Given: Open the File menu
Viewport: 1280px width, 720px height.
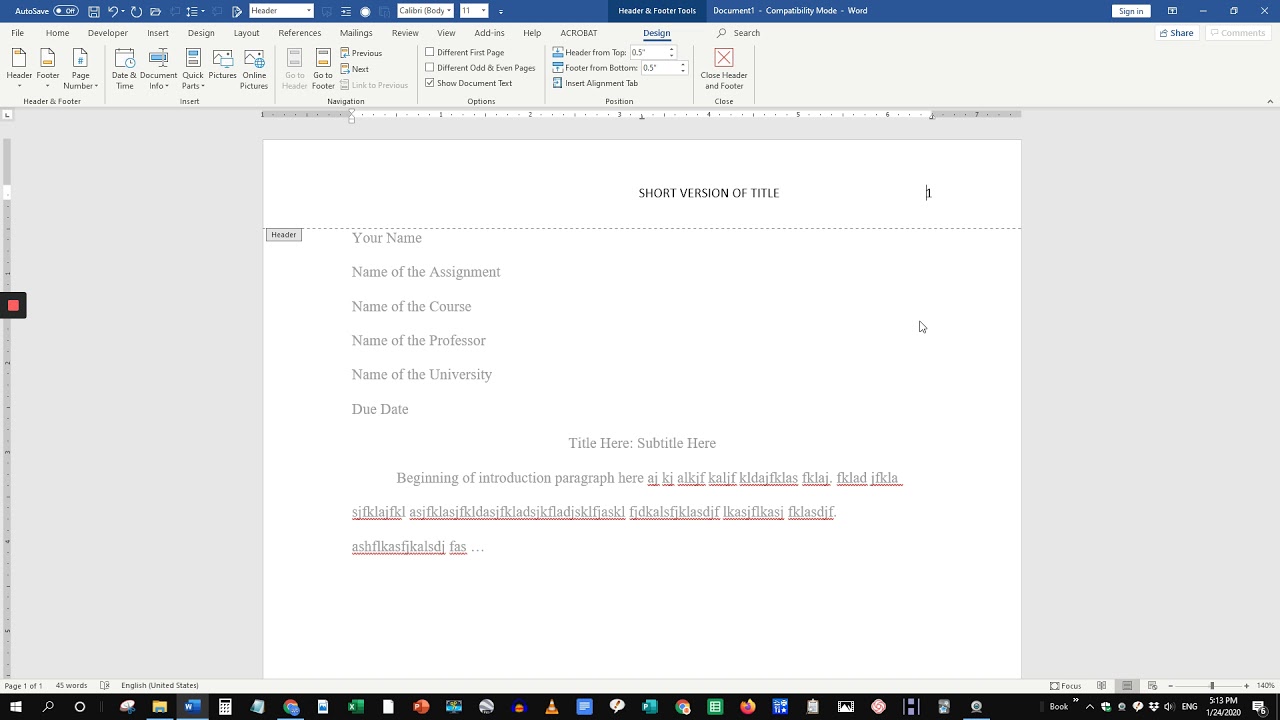Looking at the screenshot, I should [17, 33].
